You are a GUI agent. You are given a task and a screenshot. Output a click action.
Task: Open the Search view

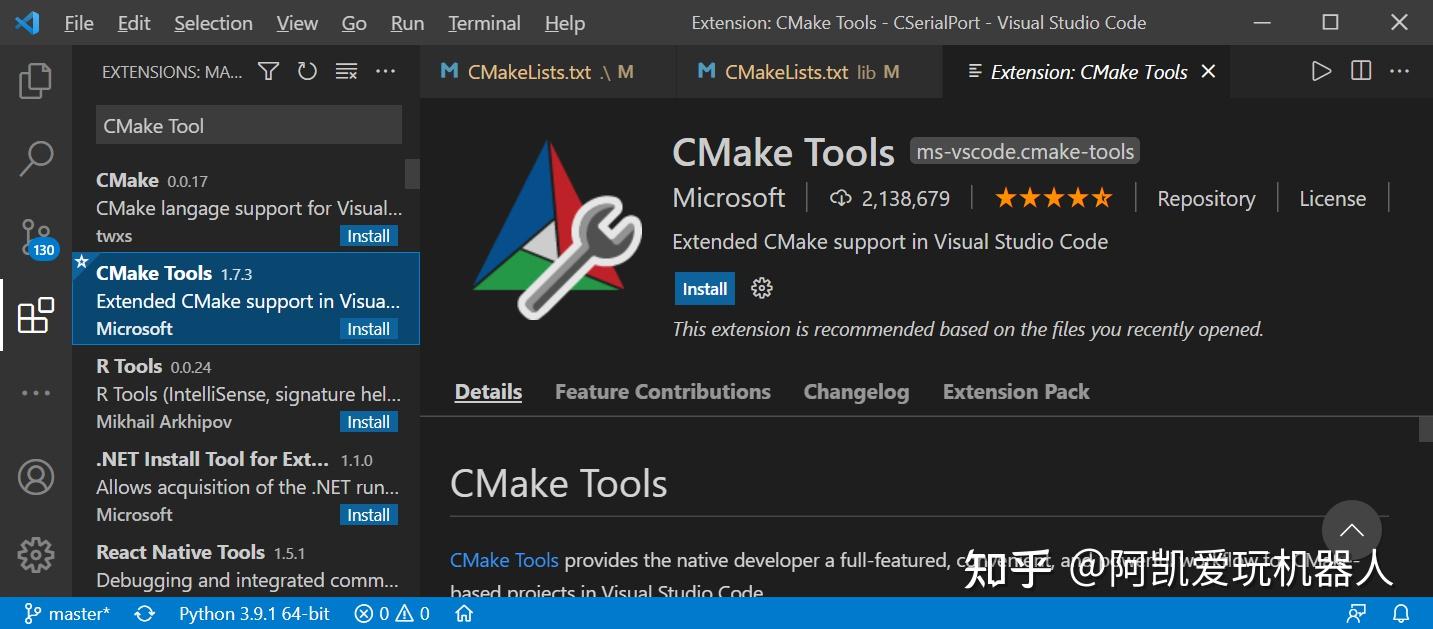pyautogui.click(x=36, y=157)
